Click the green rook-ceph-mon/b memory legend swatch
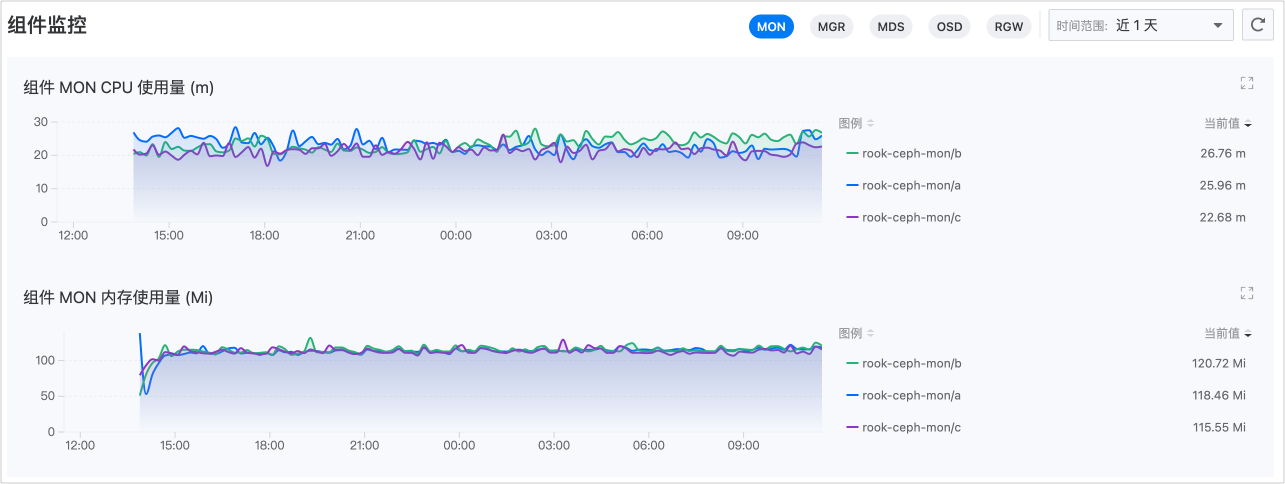1285x484 pixels. pyautogui.click(x=852, y=363)
